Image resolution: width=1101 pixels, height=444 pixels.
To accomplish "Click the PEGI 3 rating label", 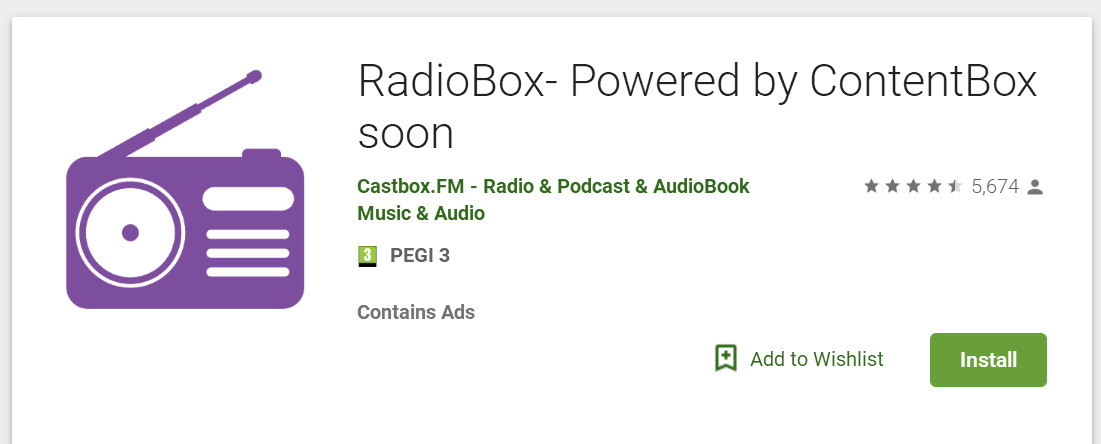I will (x=420, y=256).
